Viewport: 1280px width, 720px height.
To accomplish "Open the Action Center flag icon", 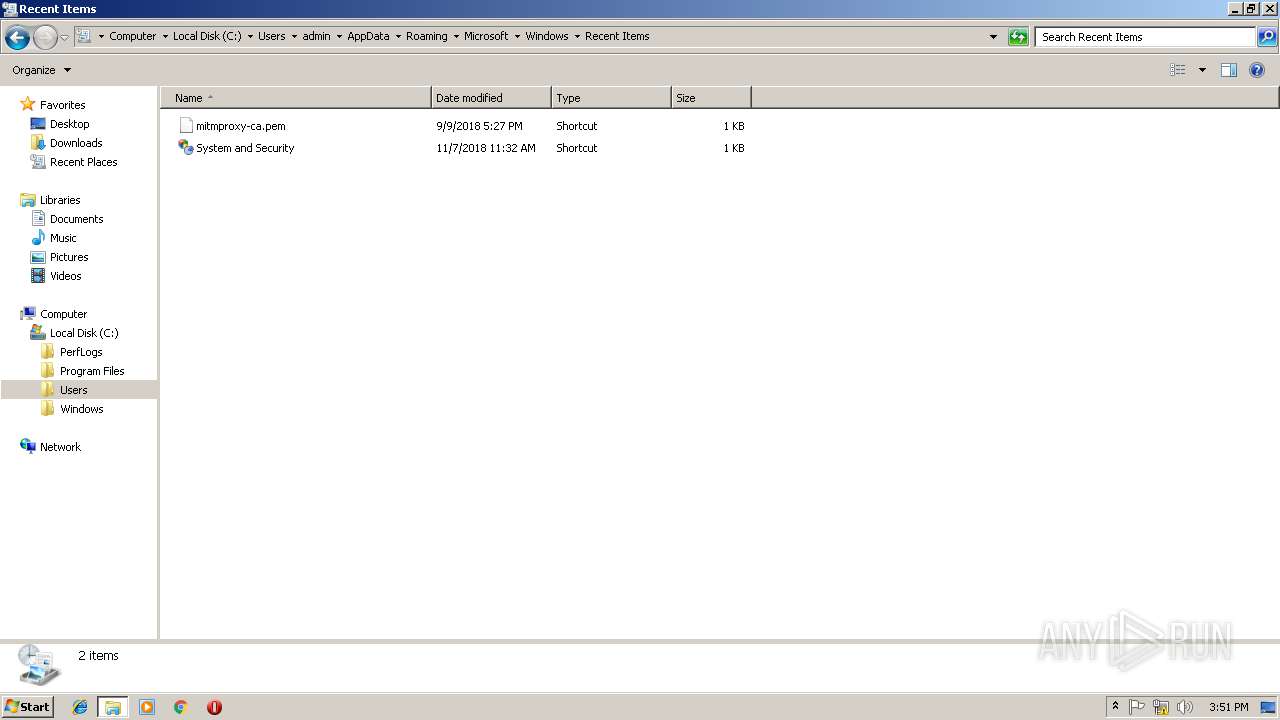I will 1137,707.
